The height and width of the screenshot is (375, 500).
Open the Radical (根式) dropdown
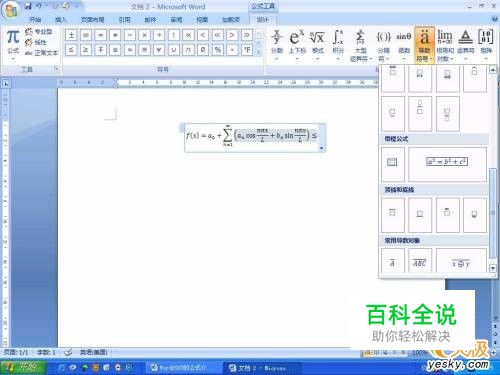[317, 45]
